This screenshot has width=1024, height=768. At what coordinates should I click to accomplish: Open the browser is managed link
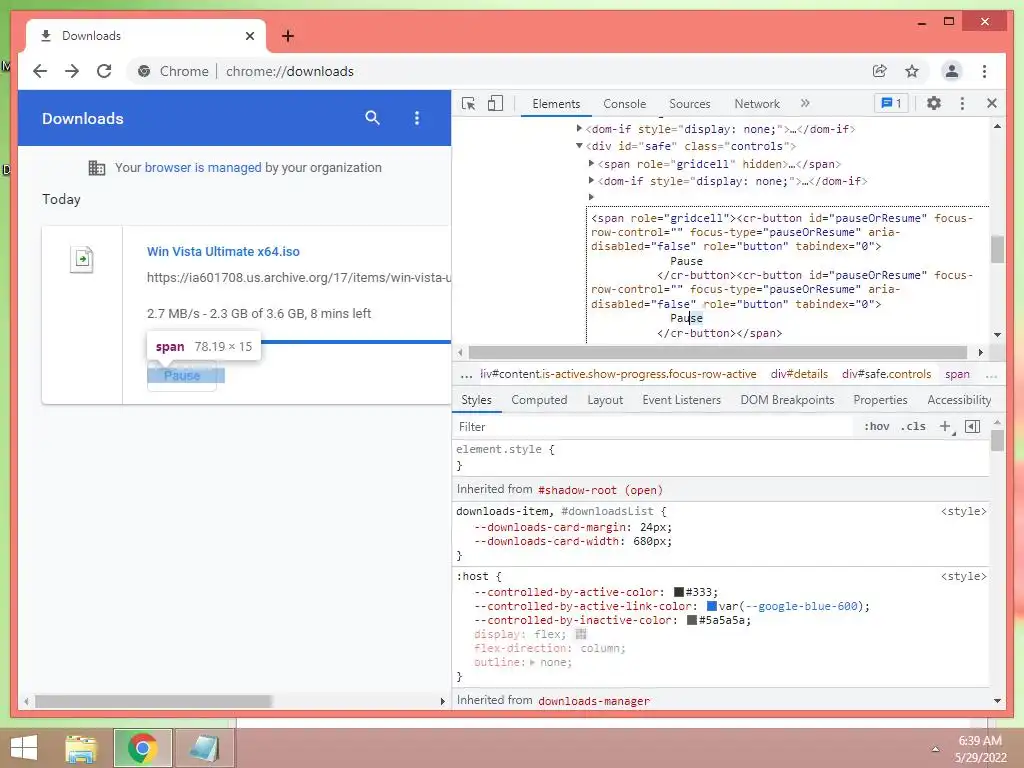coord(203,167)
